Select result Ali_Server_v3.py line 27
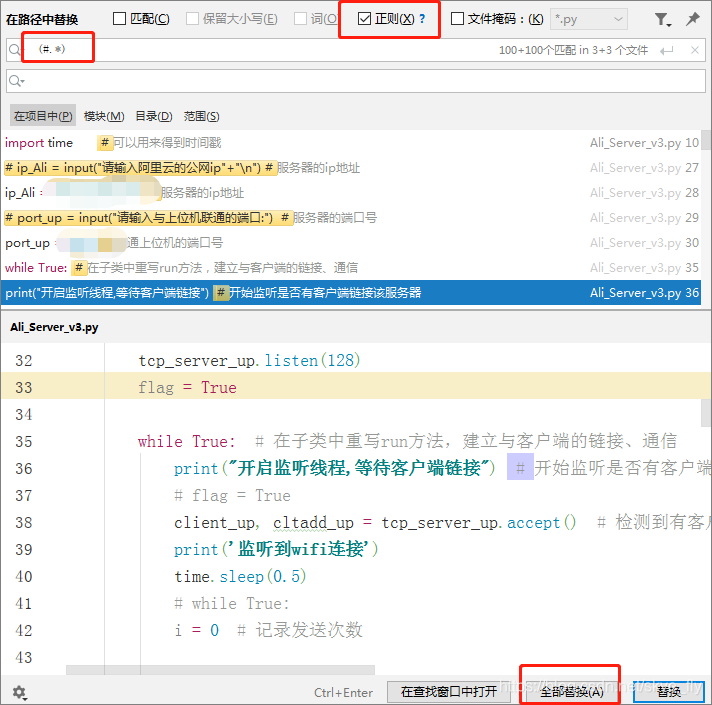 tap(351, 168)
